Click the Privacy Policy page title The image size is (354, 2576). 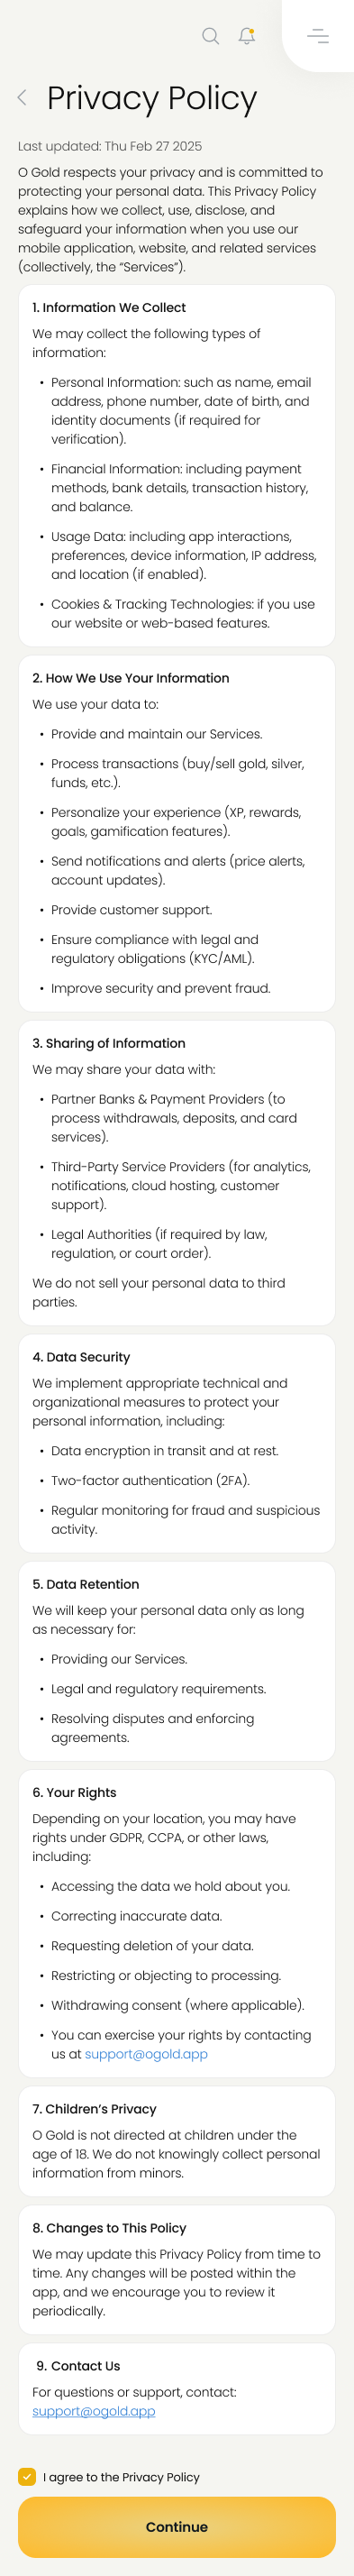pyautogui.click(x=152, y=97)
